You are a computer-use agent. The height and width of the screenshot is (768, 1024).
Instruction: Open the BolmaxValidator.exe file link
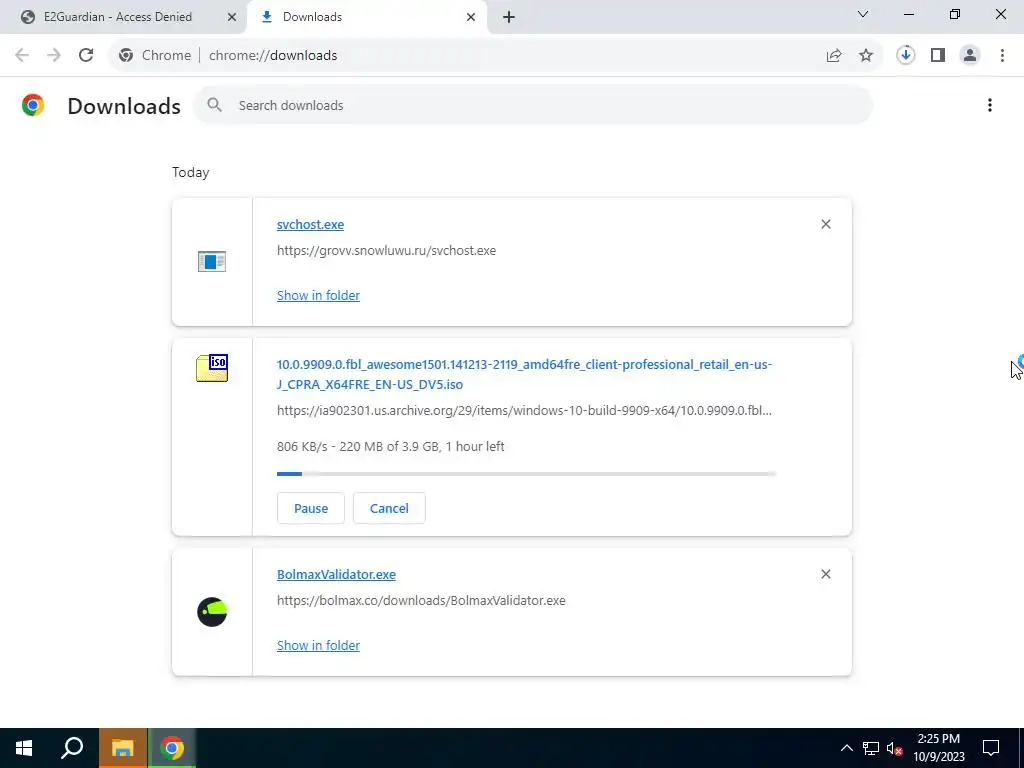coord(336,575)
